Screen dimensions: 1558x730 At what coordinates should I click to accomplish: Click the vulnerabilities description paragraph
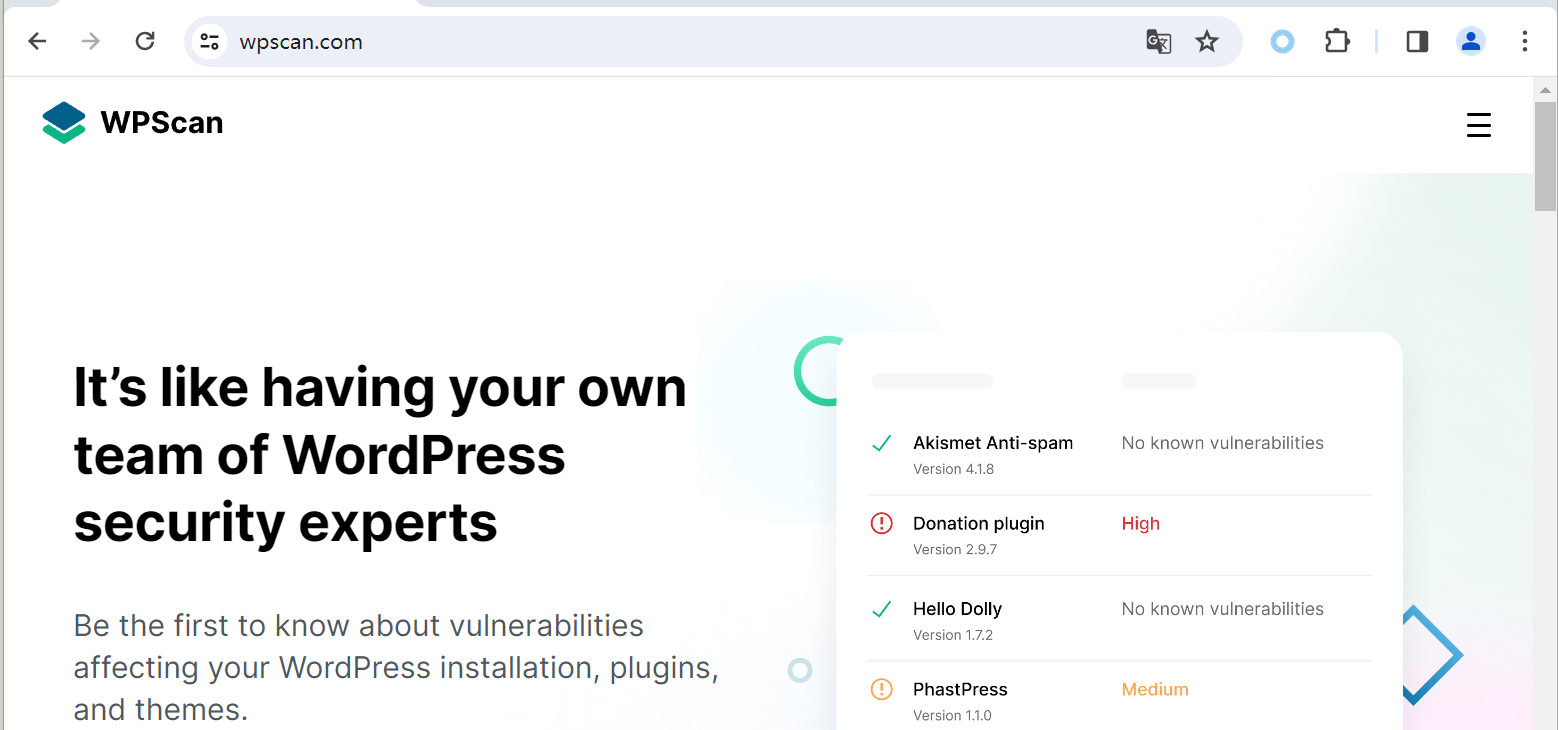pos(396,668)
